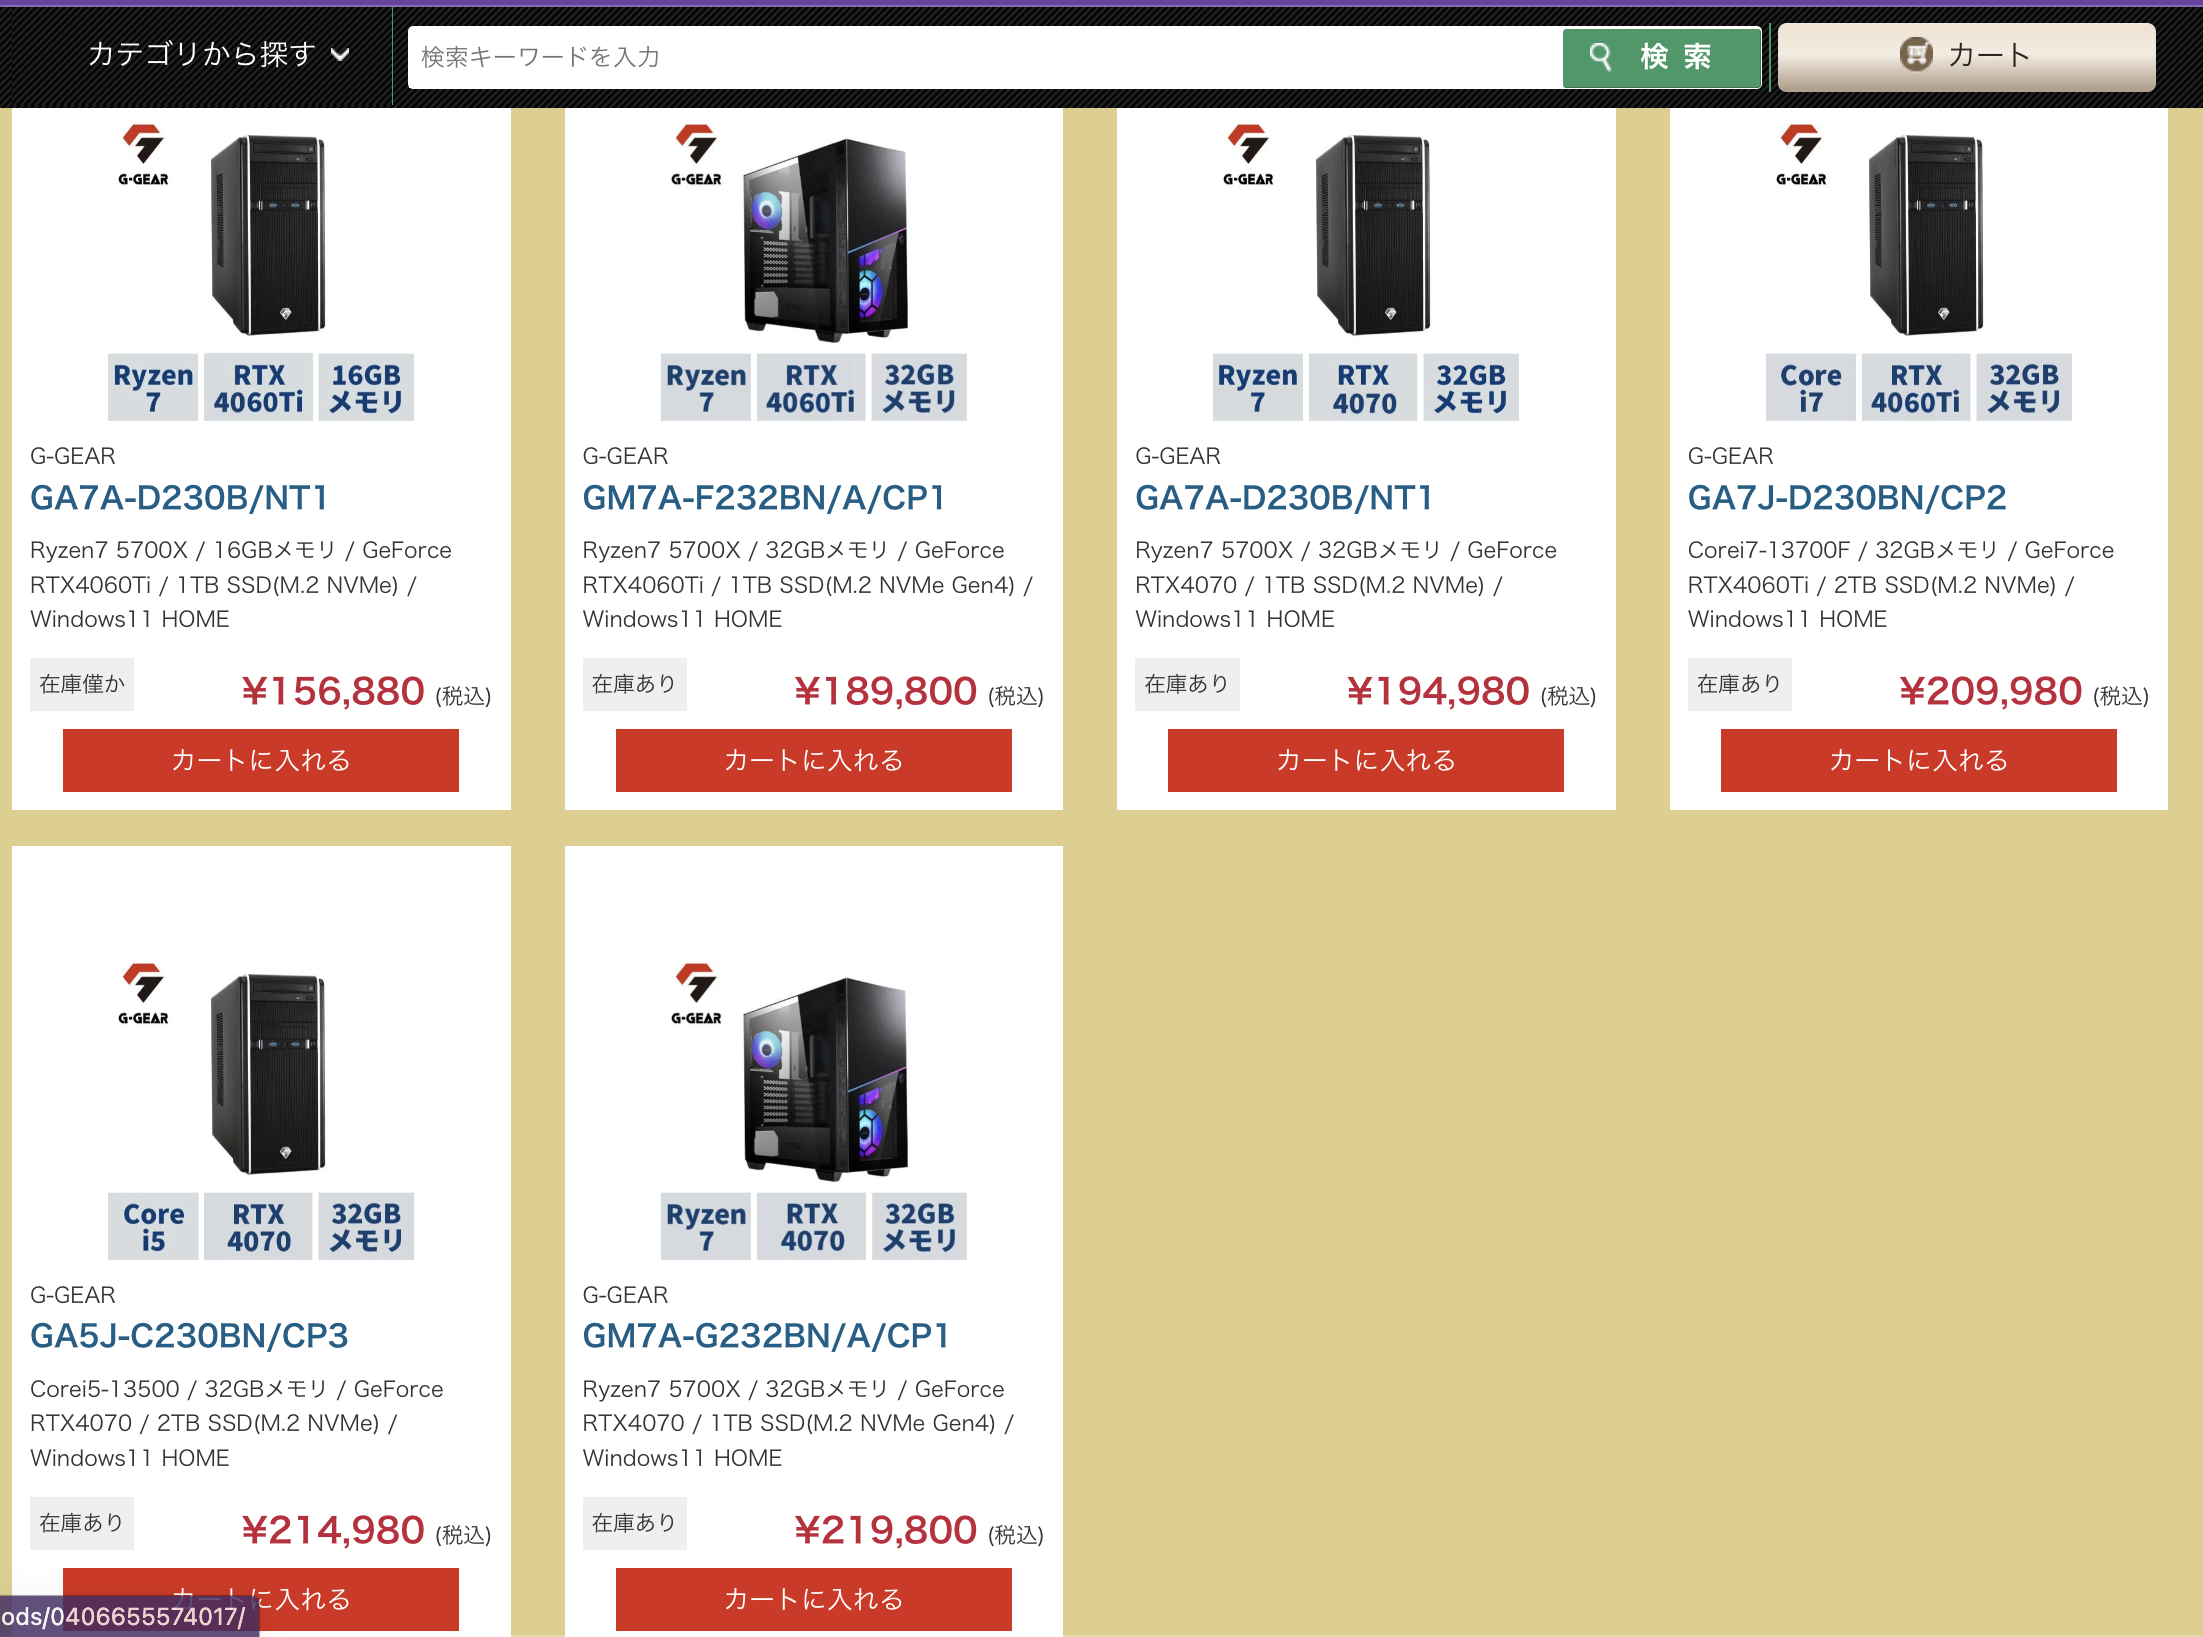Open the RGB case image of GM7A-F232BN/A/CP1
2203x1637 pixels.
click(826, 240)
